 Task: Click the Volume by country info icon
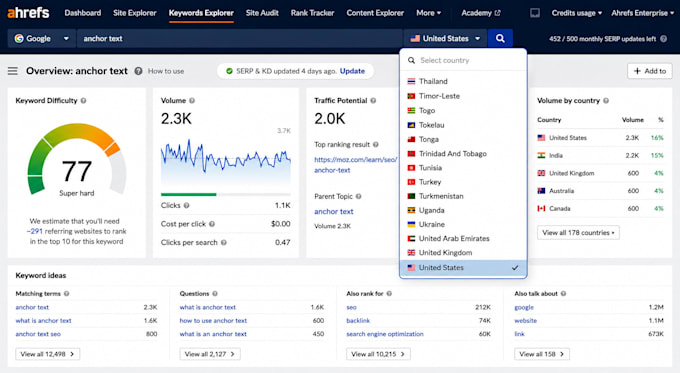[x=606, y=101]
